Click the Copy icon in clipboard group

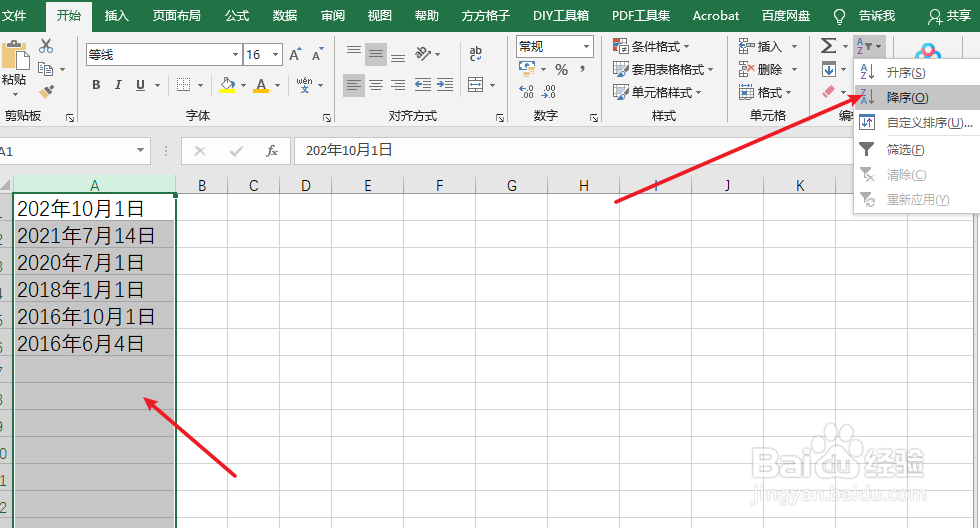click(x=46, y=69)
